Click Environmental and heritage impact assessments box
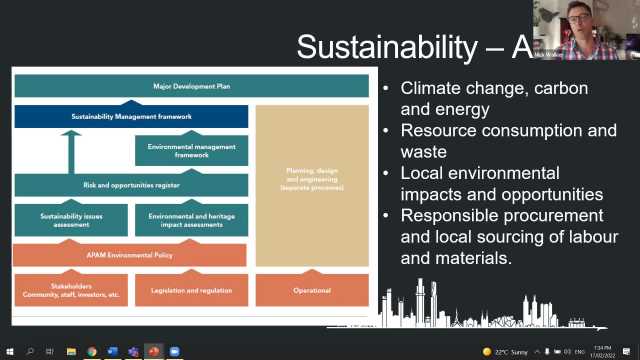 [191, 220]
